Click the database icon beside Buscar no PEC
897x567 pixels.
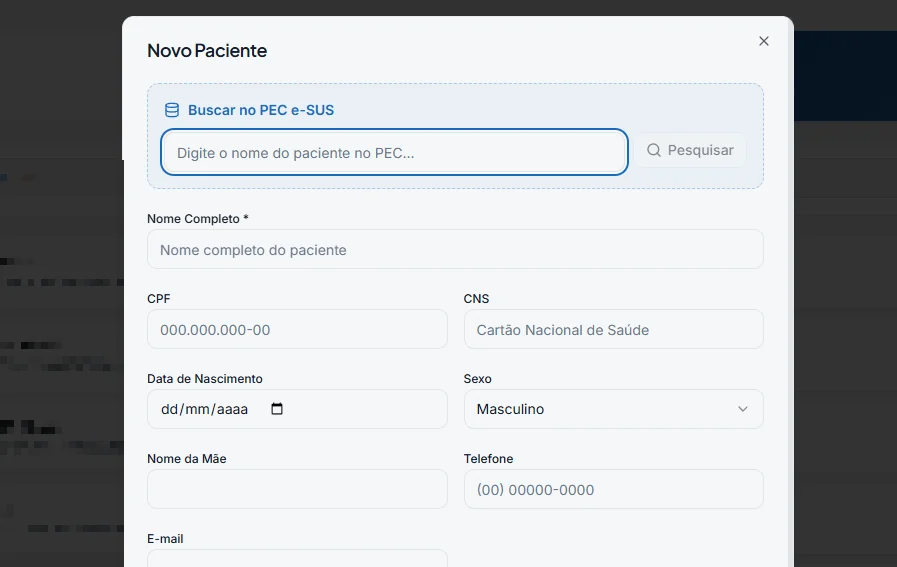(172, 110)
